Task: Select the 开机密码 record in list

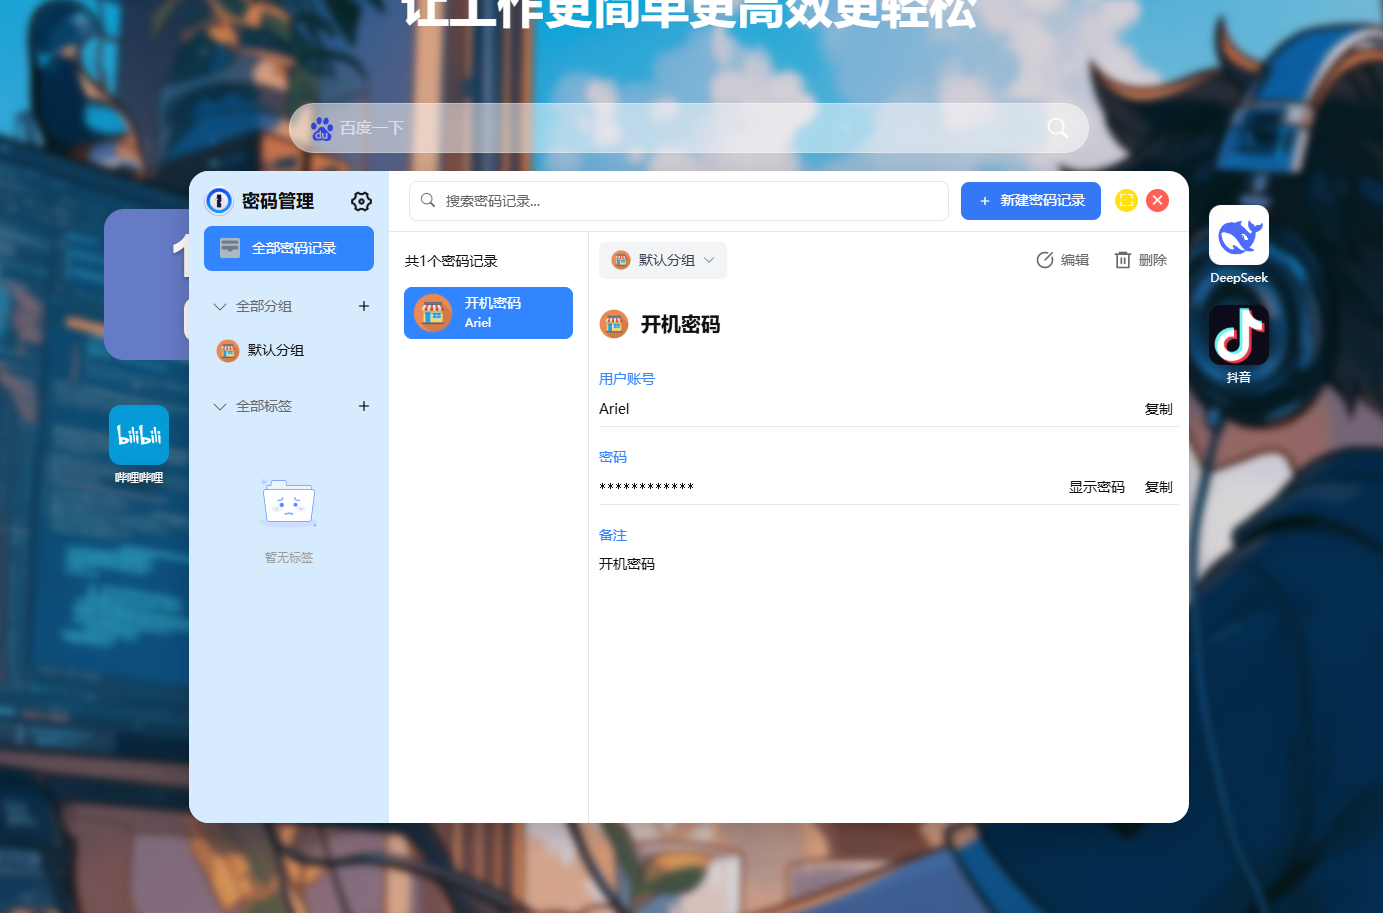Action: point(488,313)
